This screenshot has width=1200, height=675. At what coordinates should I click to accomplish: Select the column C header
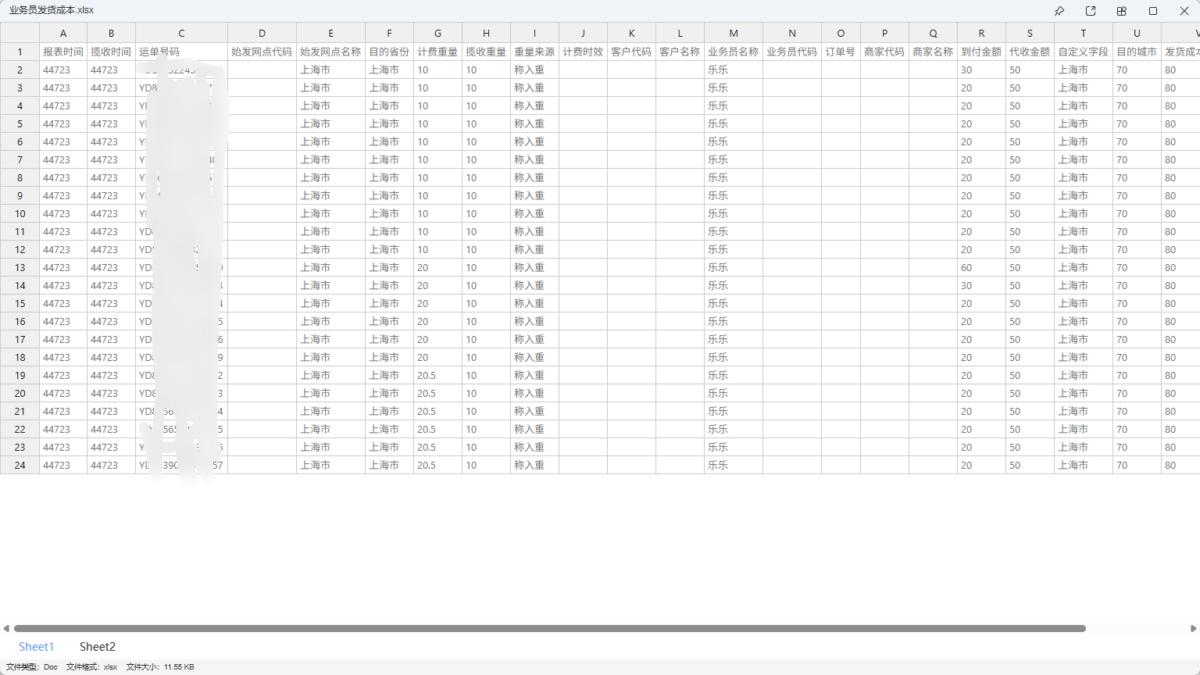[181, 33]
